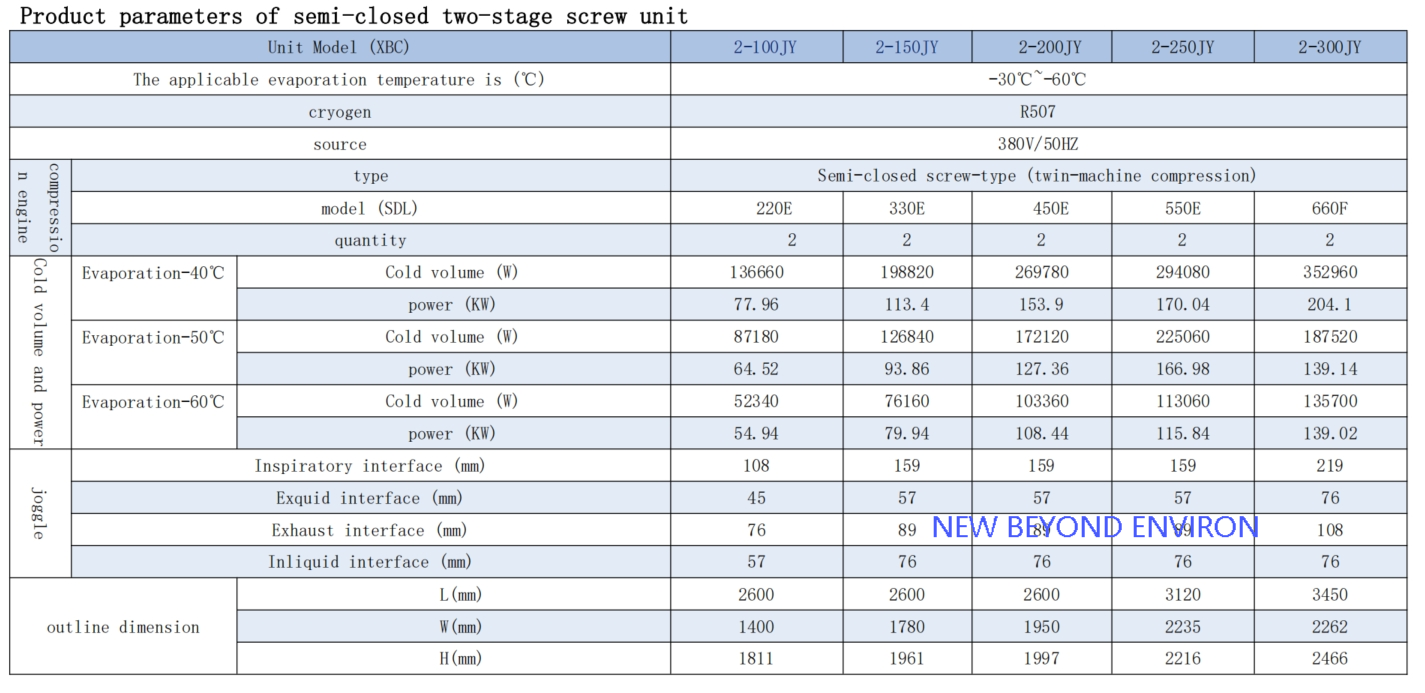Click the 2-150JY unit model header

pyautogui.click(x=906, y=47)
